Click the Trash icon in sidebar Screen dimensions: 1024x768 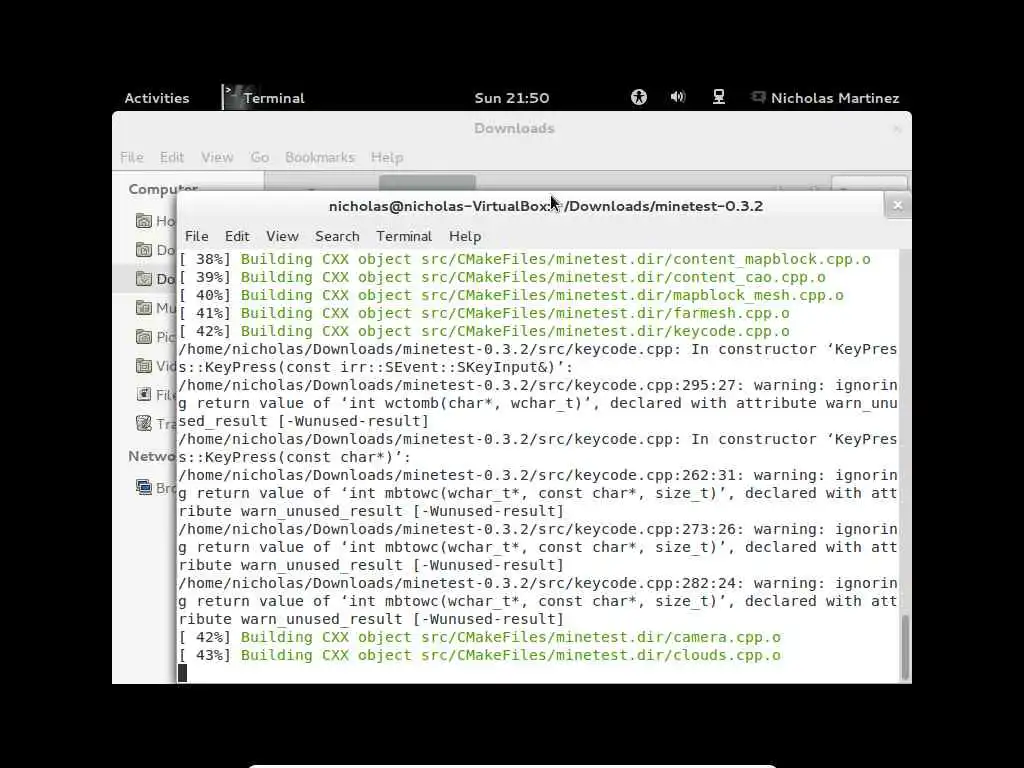click(x=144, y=423)
